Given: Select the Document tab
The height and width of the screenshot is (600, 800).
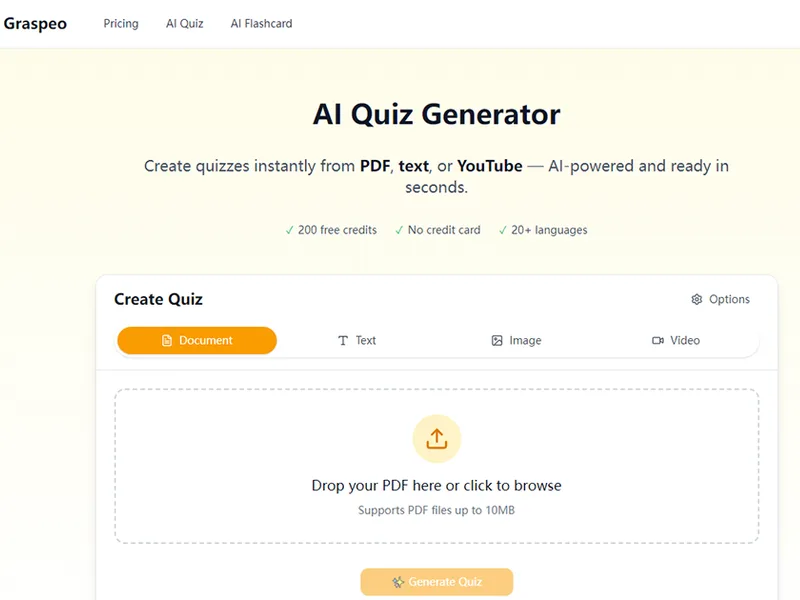Looking at the screenshot, I should (197, 340).
